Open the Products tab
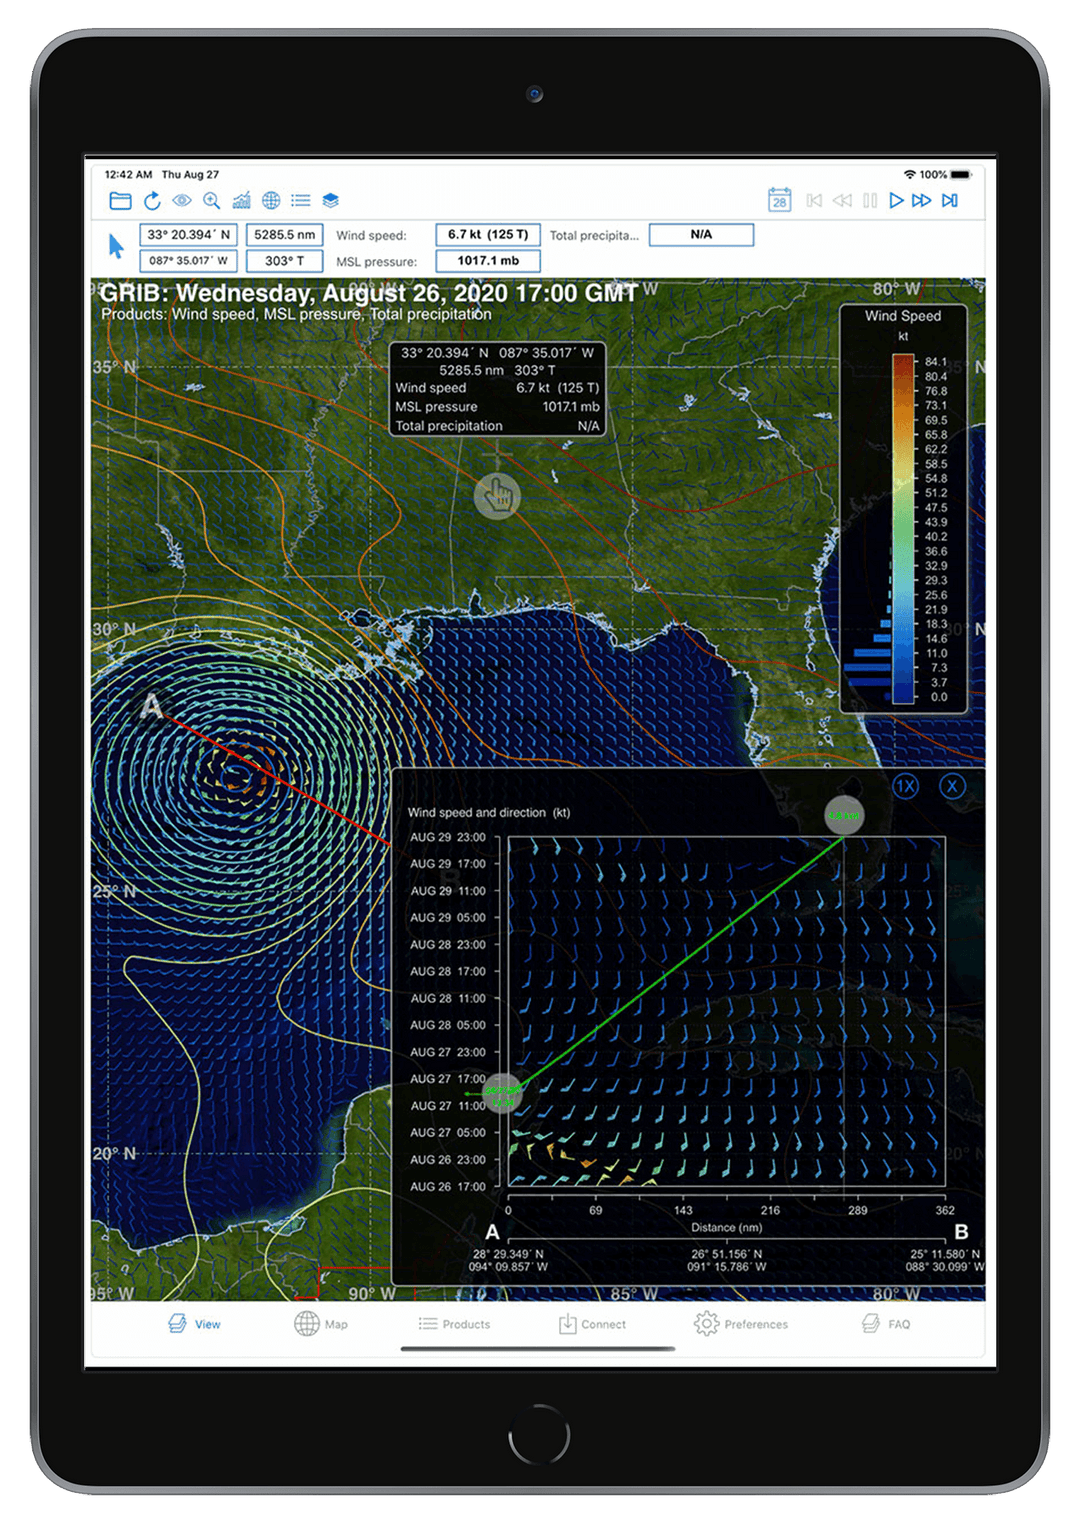Image resolution: width=1080 pixels, height=1525 pixels. [x=454, y=1324]
